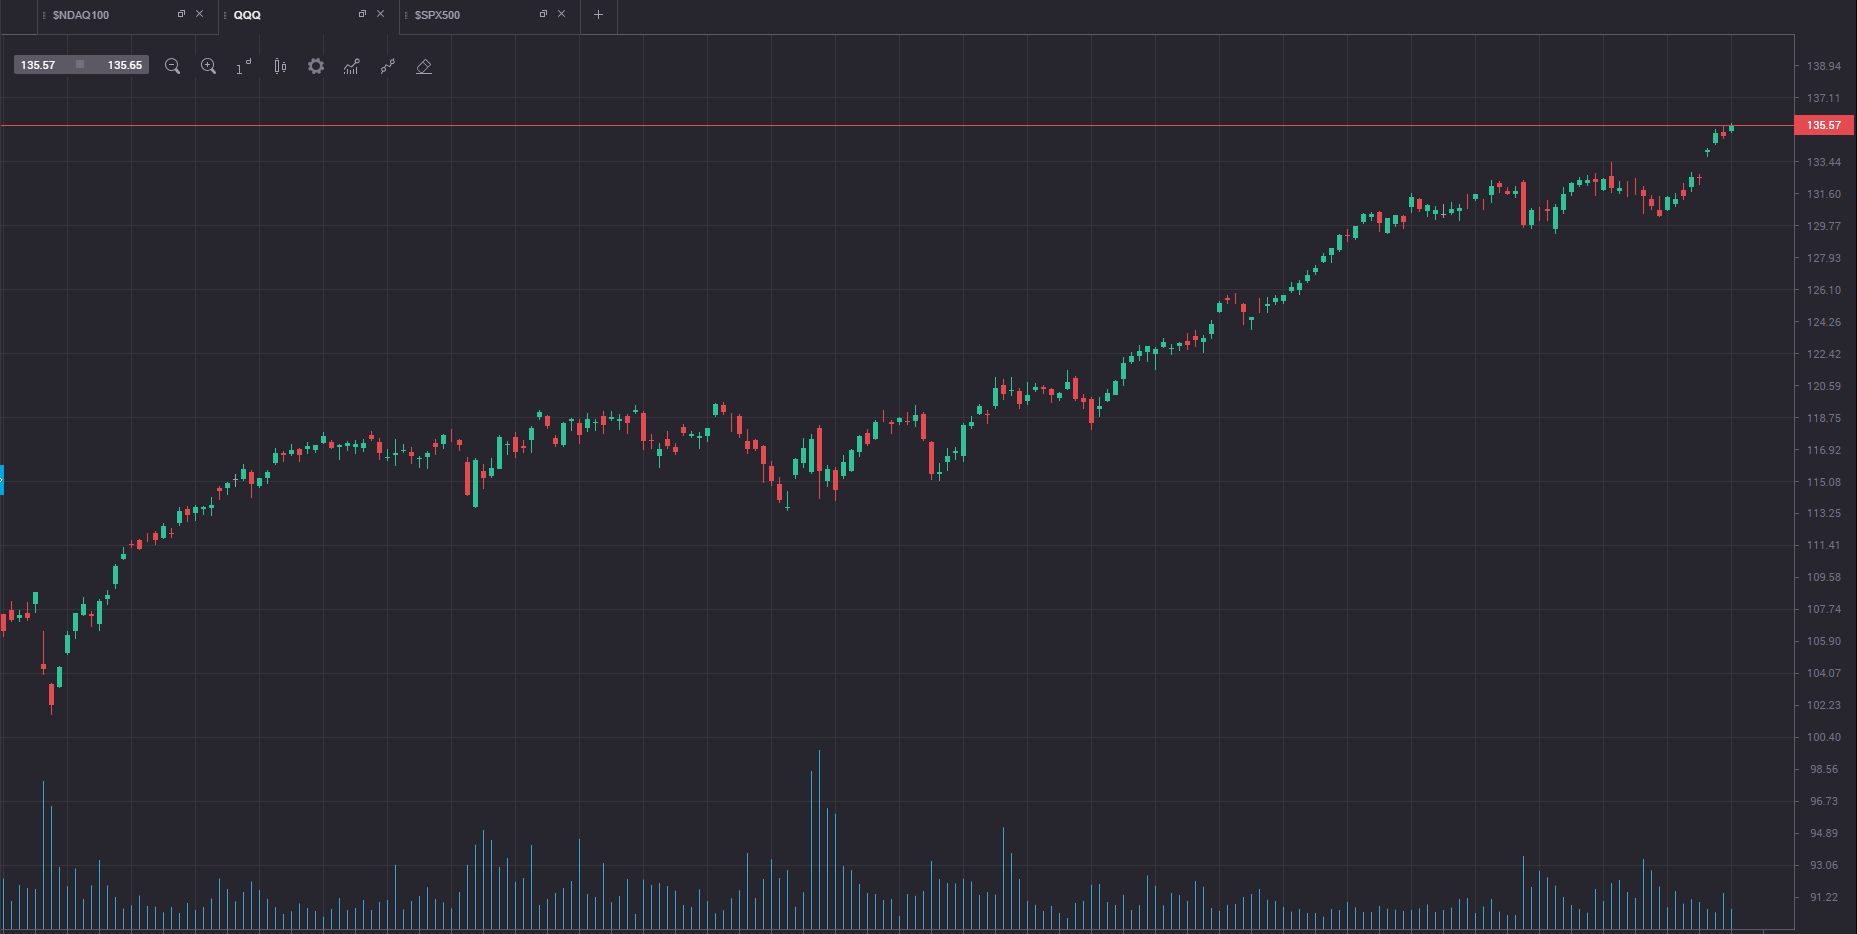Click the 135.65 ask price button
The width and height of the screenshot is (1857, 934).
point(125,65)
